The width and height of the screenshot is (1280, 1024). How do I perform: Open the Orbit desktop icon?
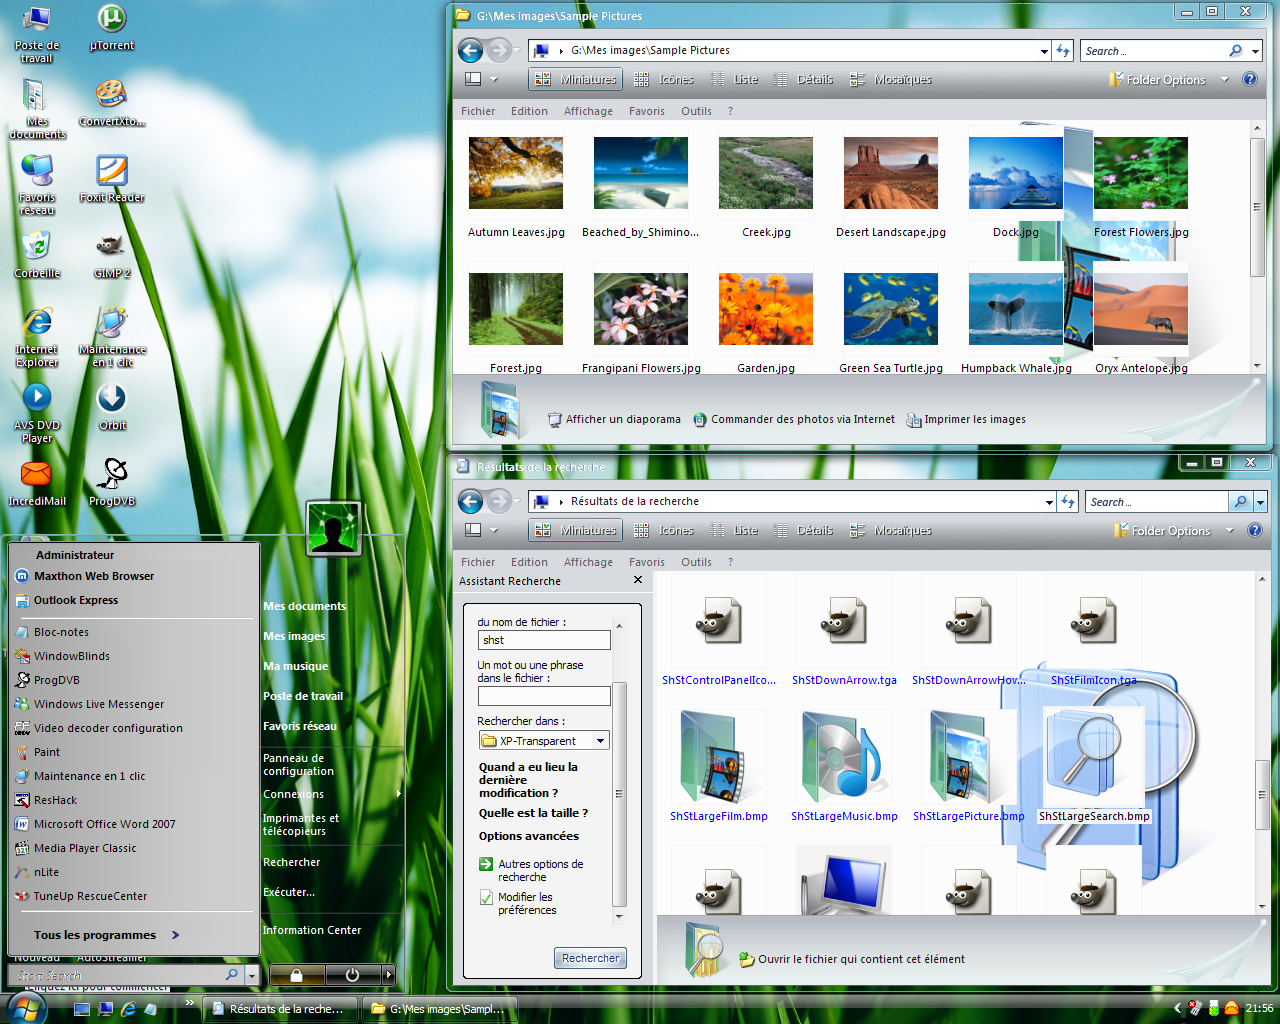tap(112, 406)
